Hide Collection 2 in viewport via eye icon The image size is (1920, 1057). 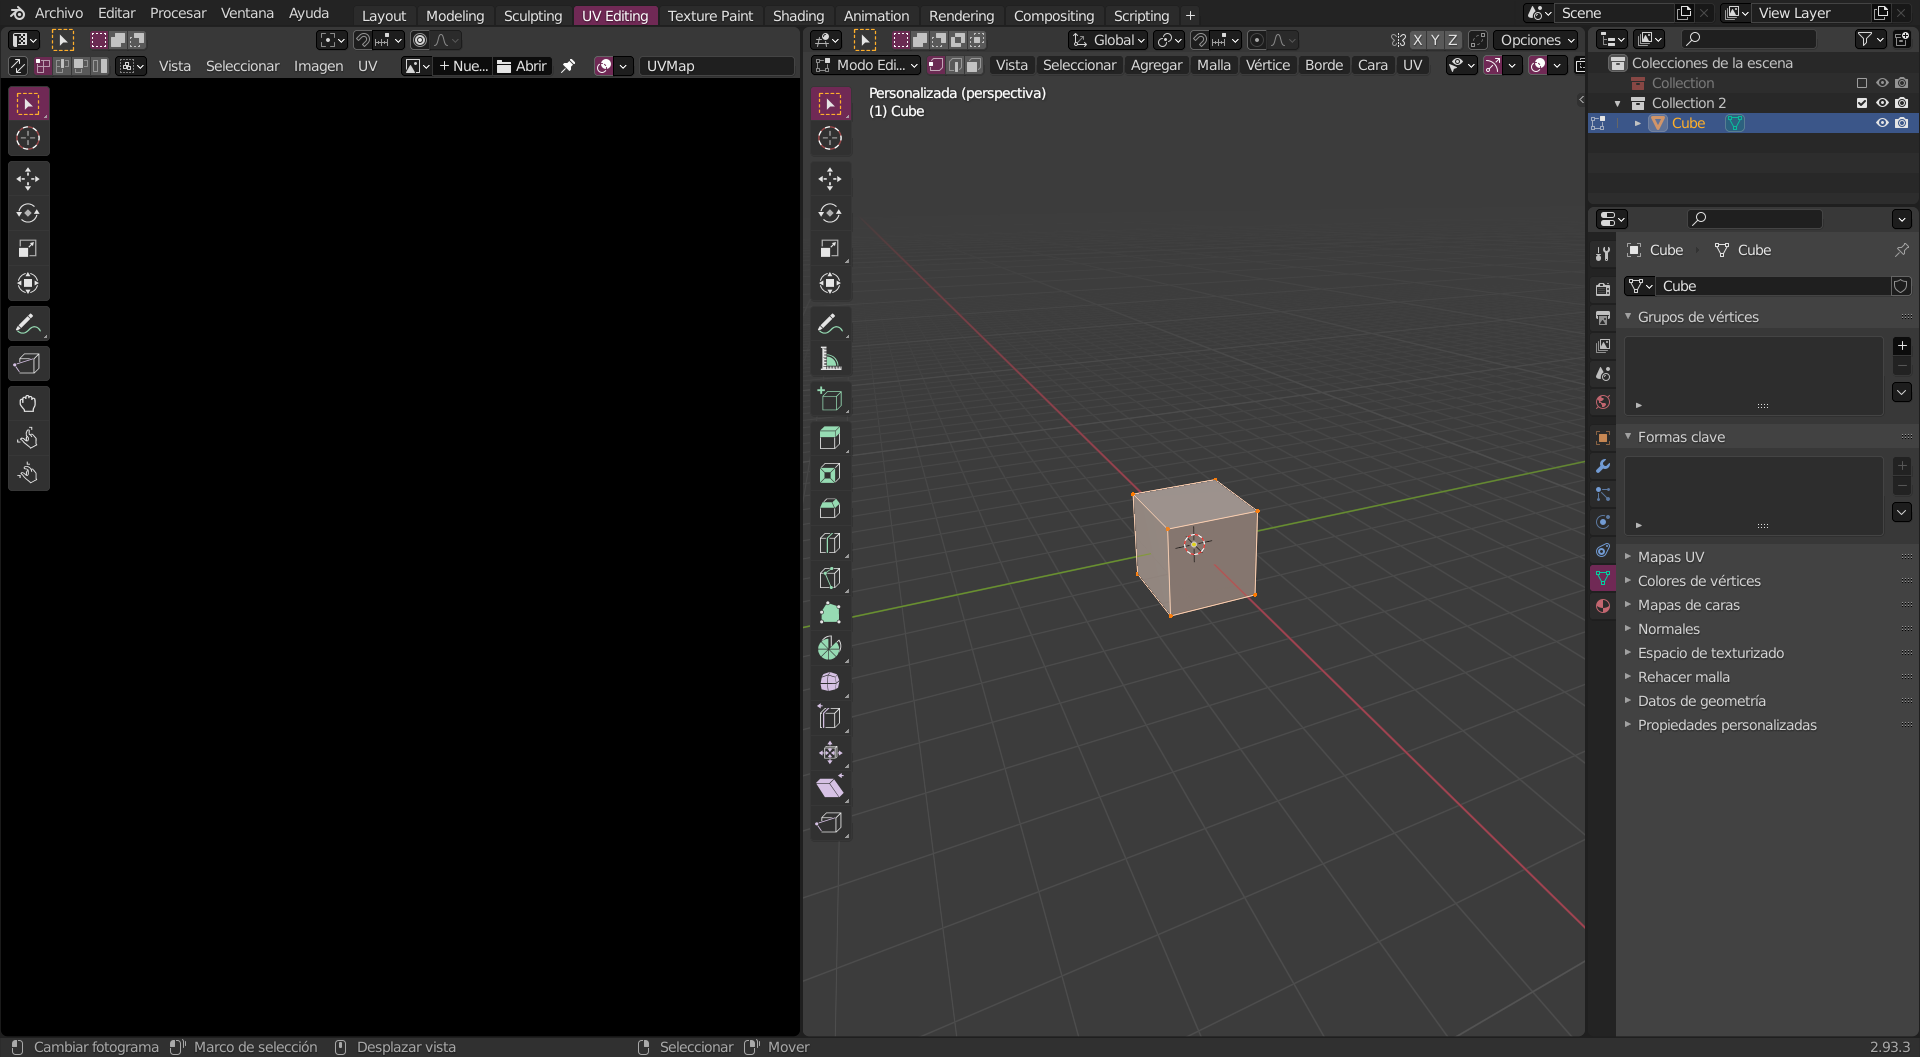pos(1882,103)
